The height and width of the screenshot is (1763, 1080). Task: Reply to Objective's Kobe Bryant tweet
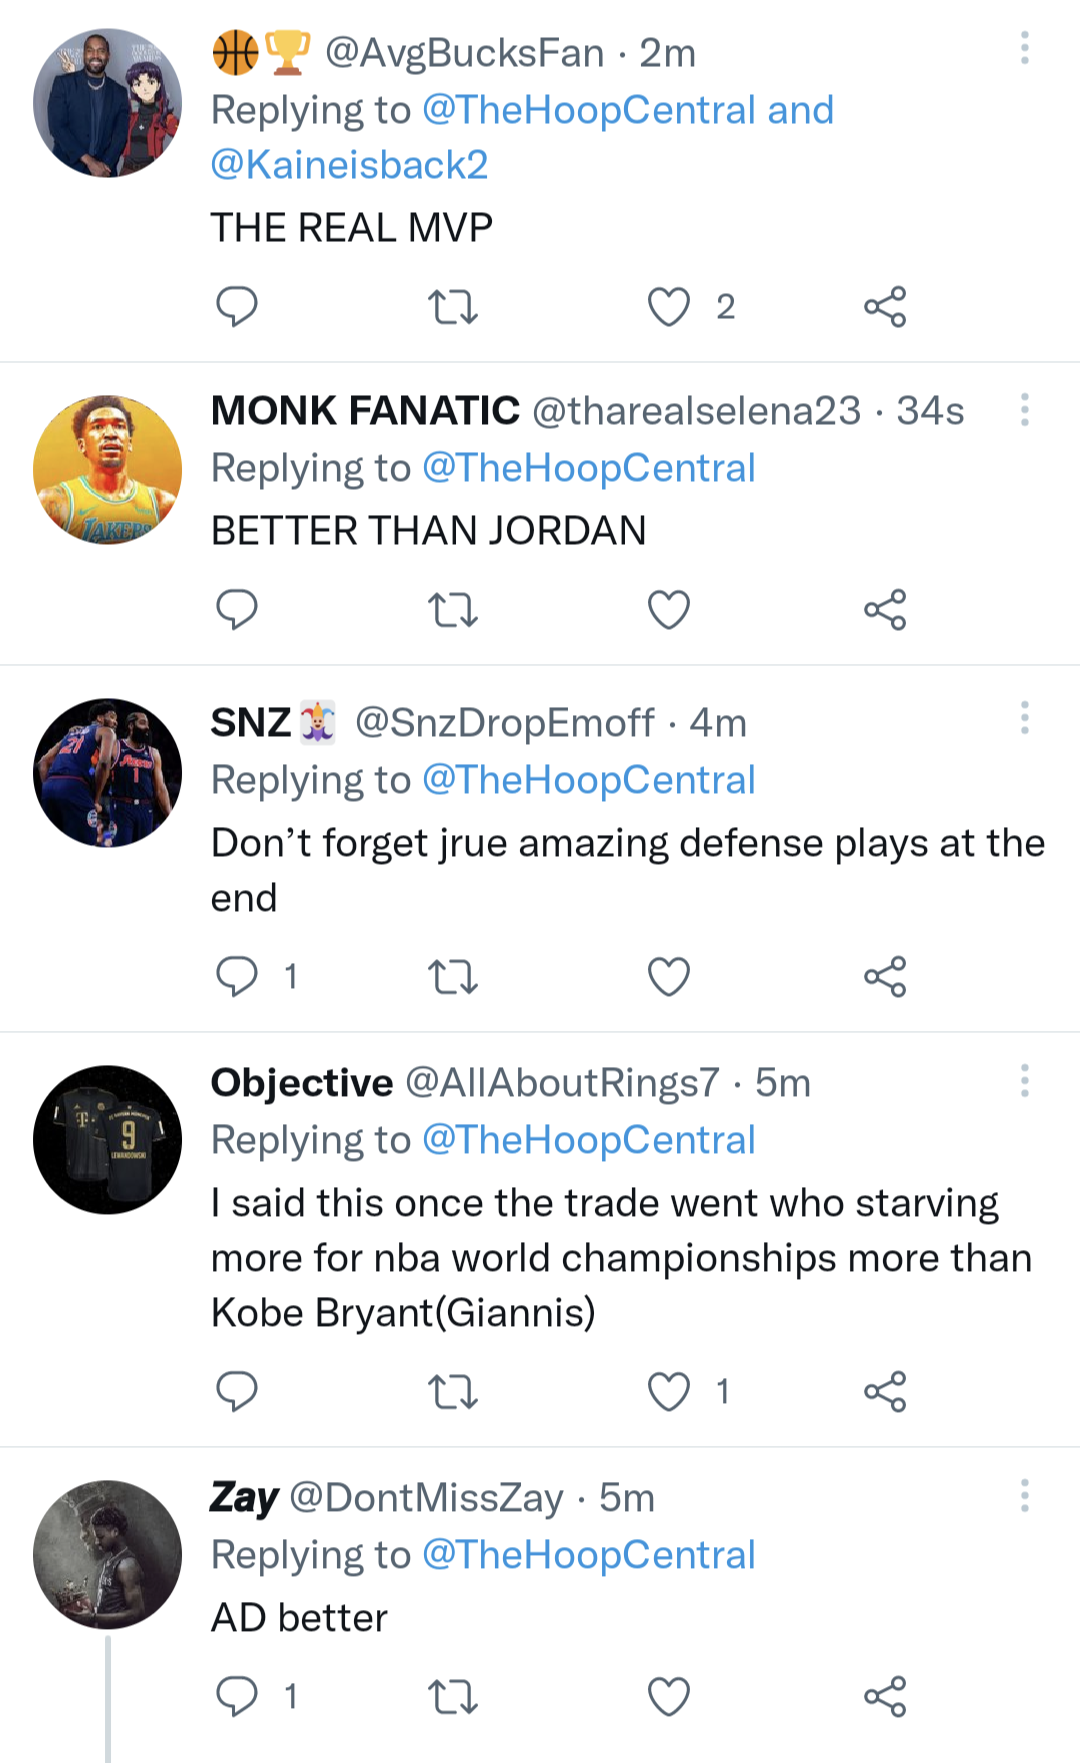(x=237, y=1391)
